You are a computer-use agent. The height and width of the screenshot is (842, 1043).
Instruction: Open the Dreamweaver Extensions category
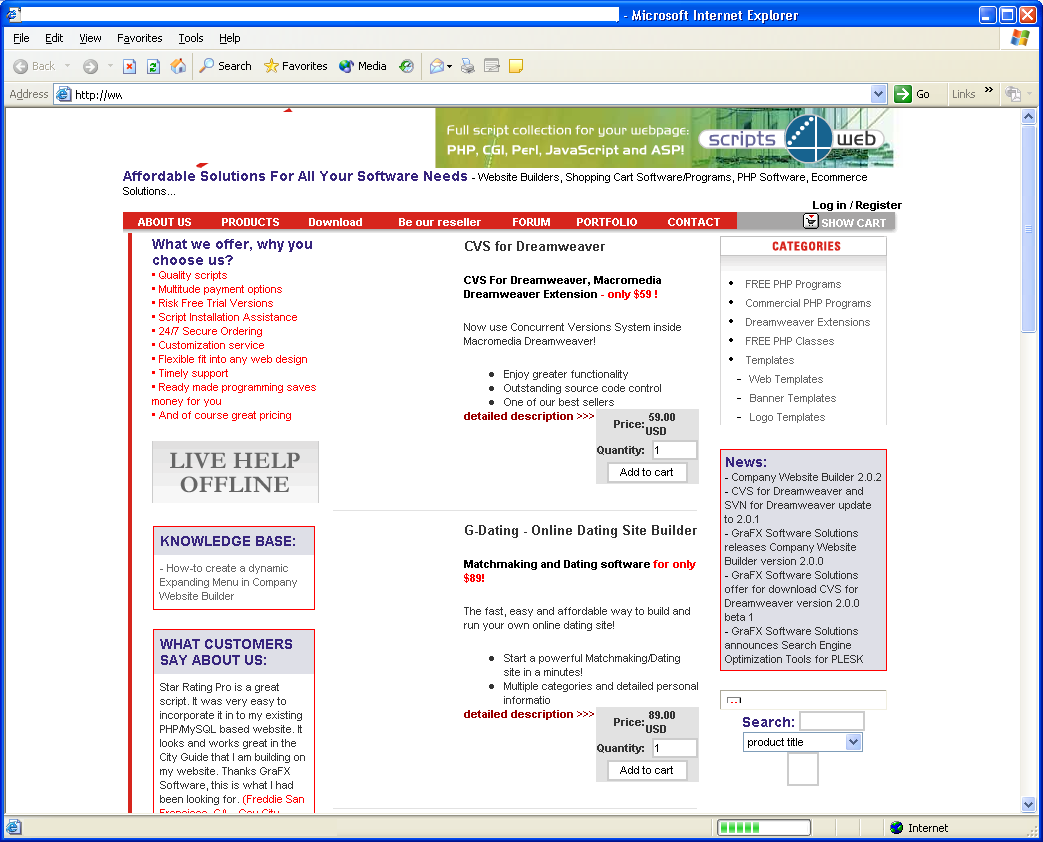pyautogui.click(x=808, y=322)
